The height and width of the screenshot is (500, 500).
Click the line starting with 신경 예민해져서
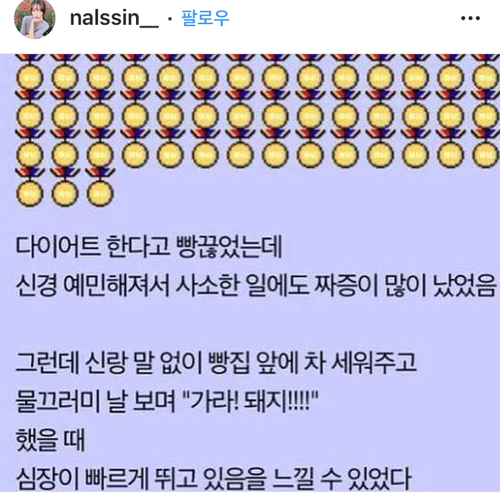coord(256,286)
